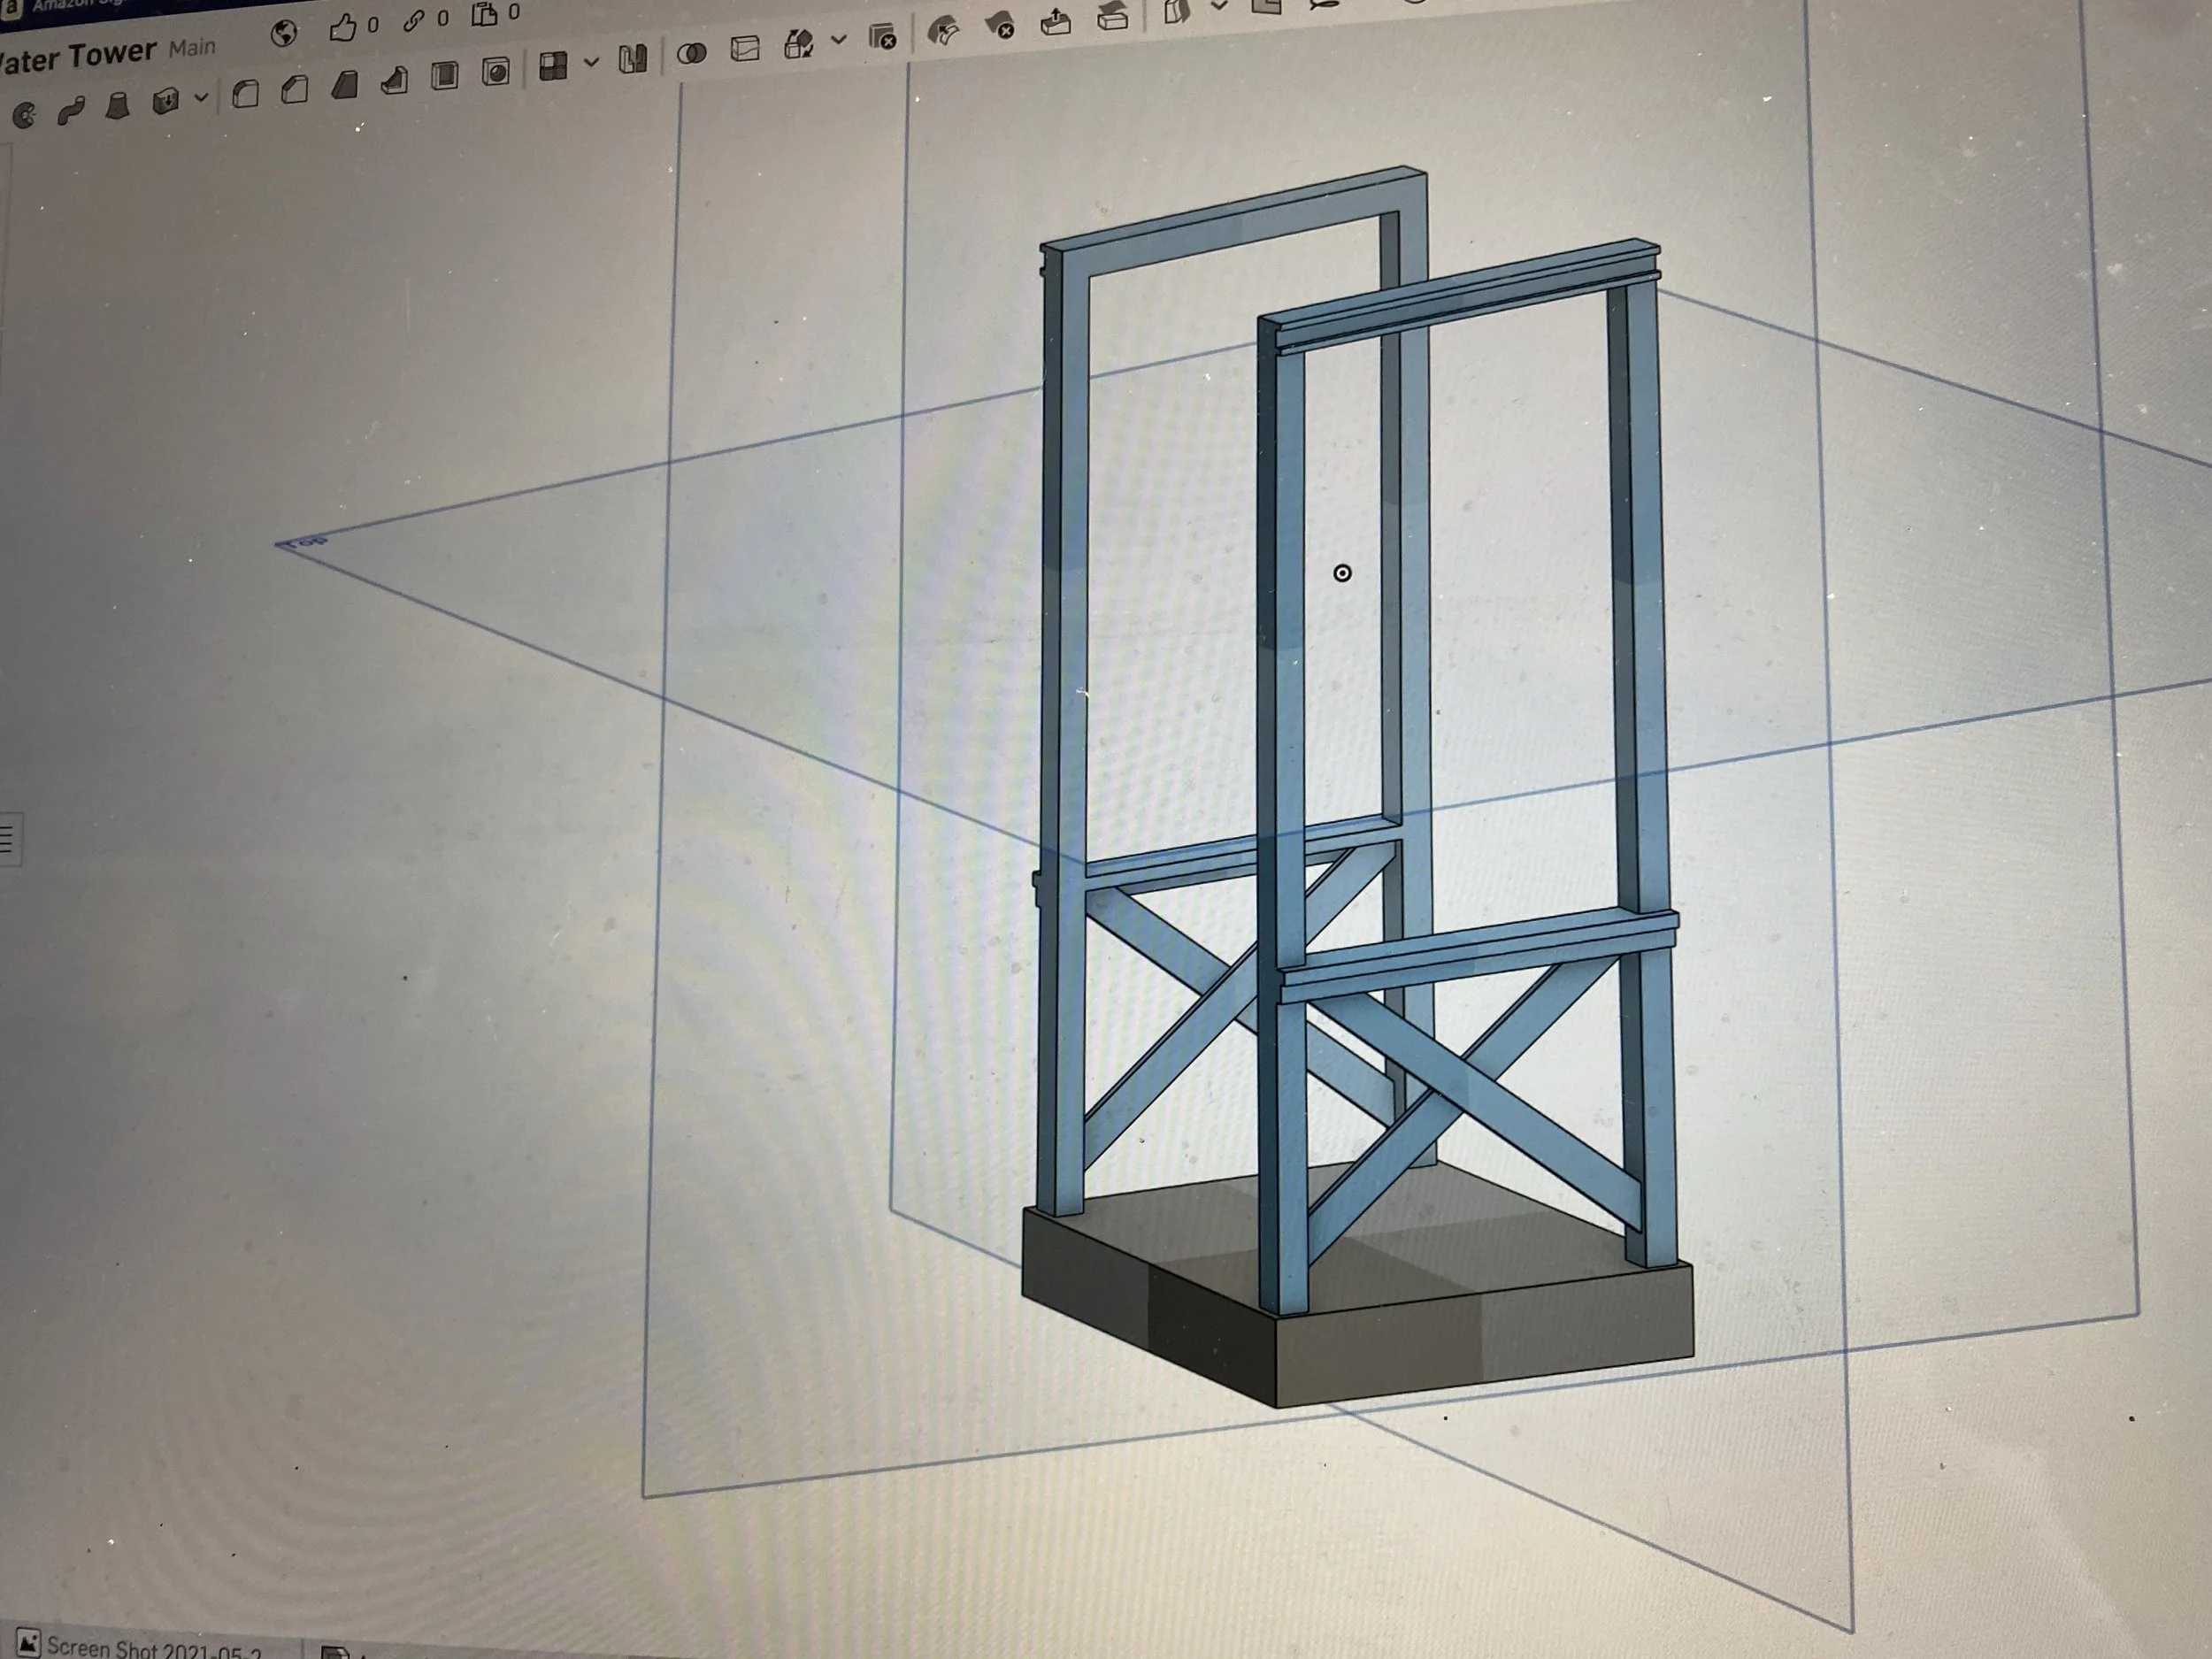Image resolution: width=2212 pixels, height=1659 pixels.
Task: Select the Thicken tool
Action: click(x=165, y=101)
